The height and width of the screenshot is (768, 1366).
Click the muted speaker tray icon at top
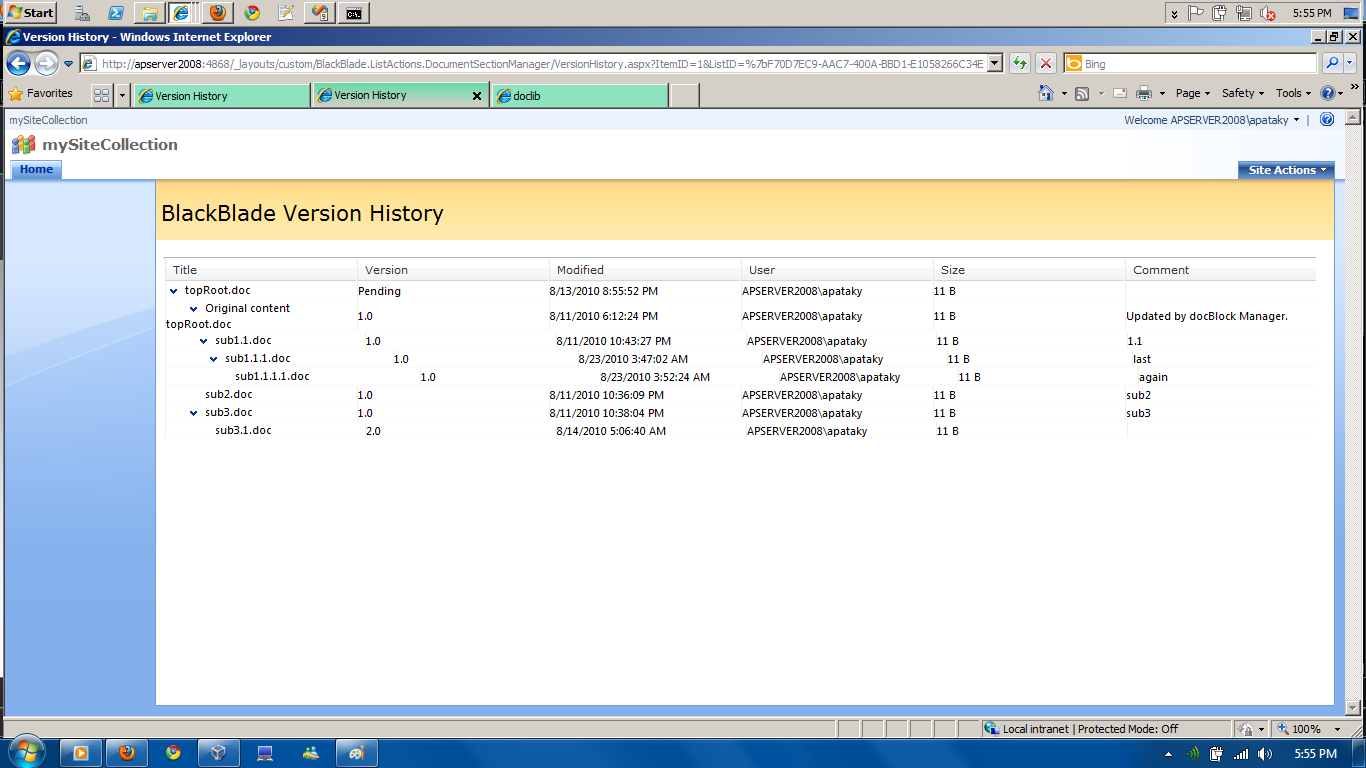click(x=1268, y=13)
